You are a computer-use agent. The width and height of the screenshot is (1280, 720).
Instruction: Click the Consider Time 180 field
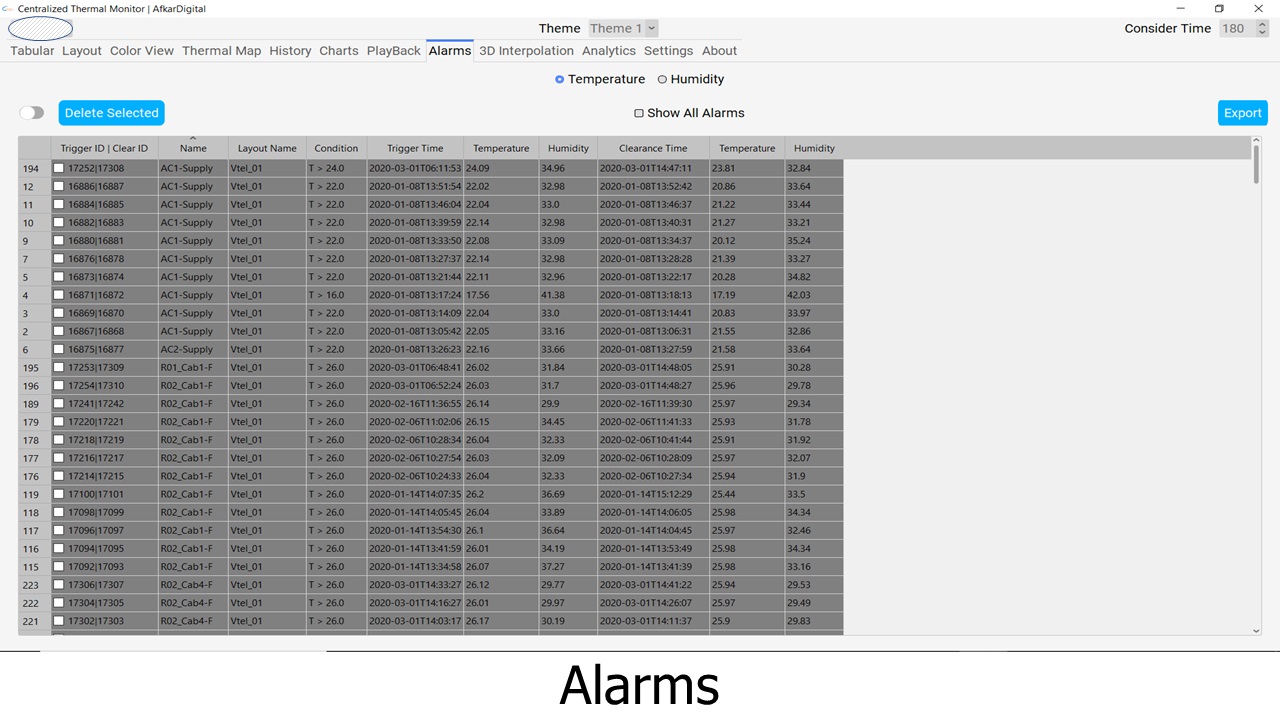(x=1239, y=28)
